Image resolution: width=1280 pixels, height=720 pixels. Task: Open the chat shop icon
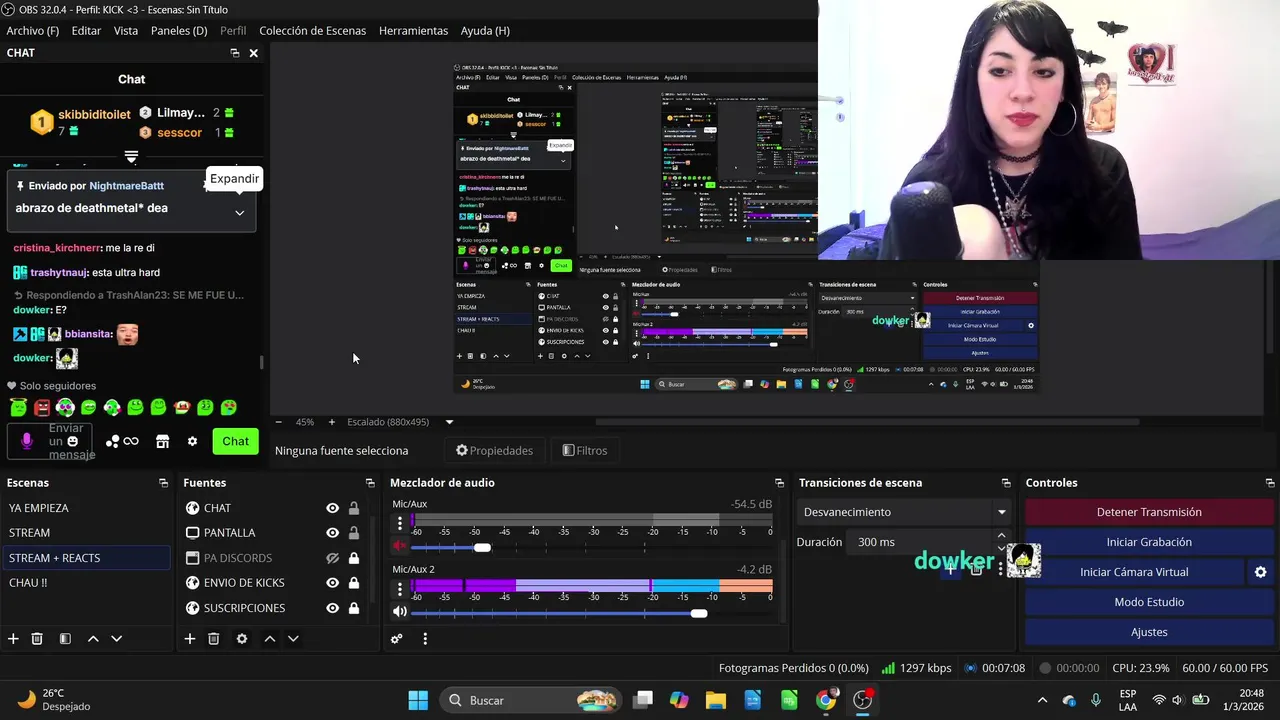tap(163, 441)
